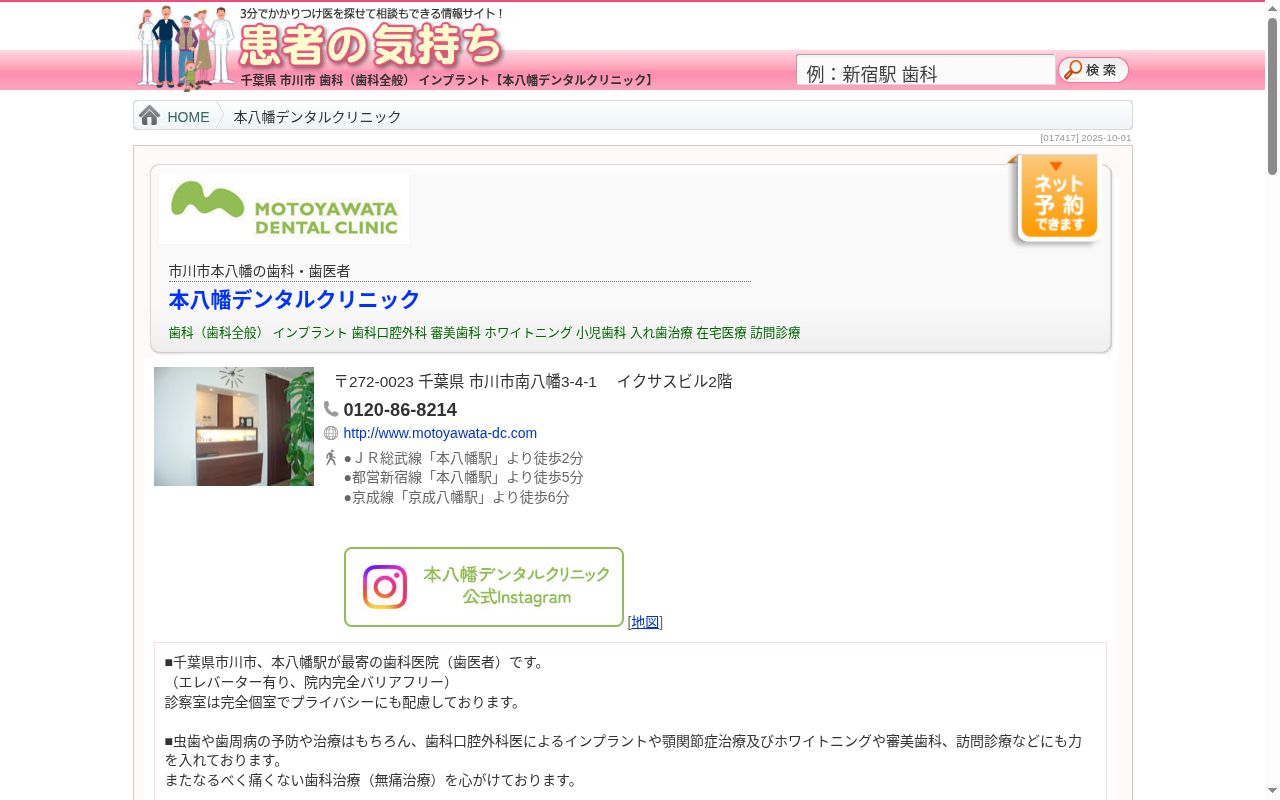
Task: Select the ホワイトニング specialty tag
Action: click(528, 333)
